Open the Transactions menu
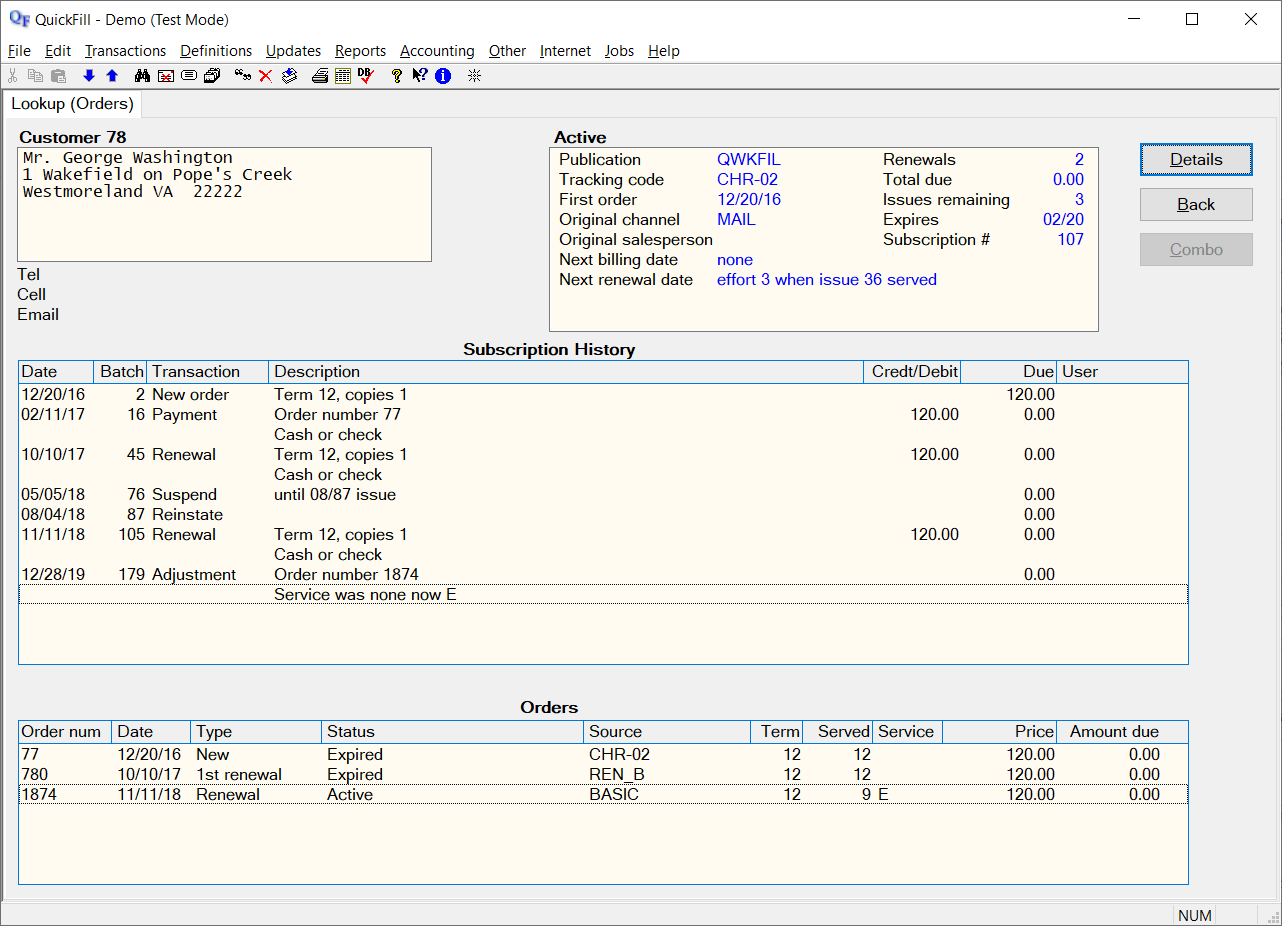The height and width of the screenshot is (926, 1282). [x=125, y=51]
